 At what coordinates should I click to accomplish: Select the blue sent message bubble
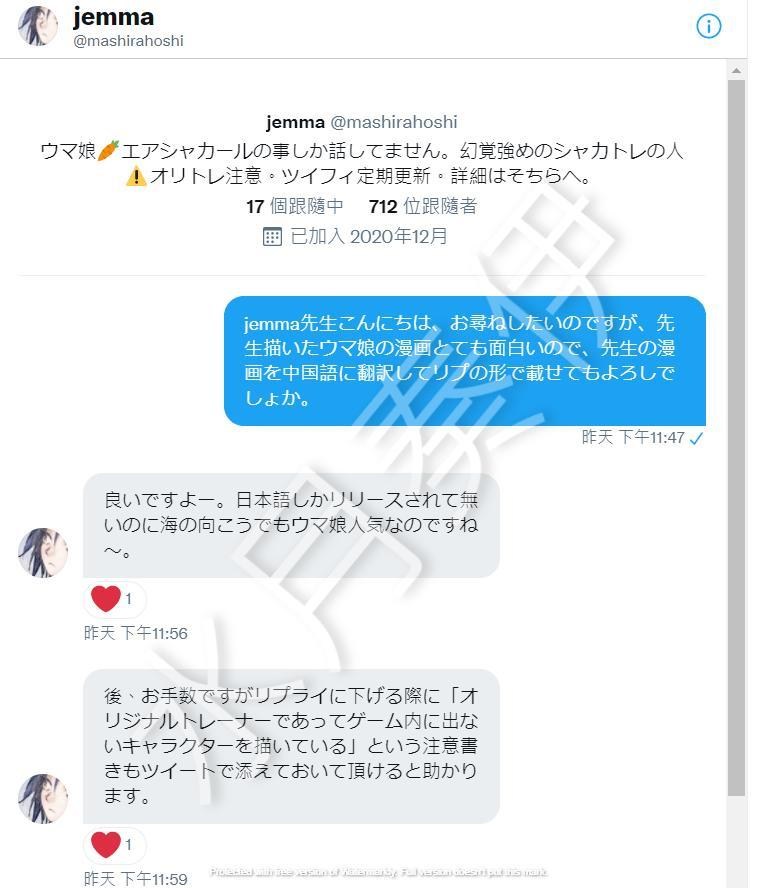point(465,361)
